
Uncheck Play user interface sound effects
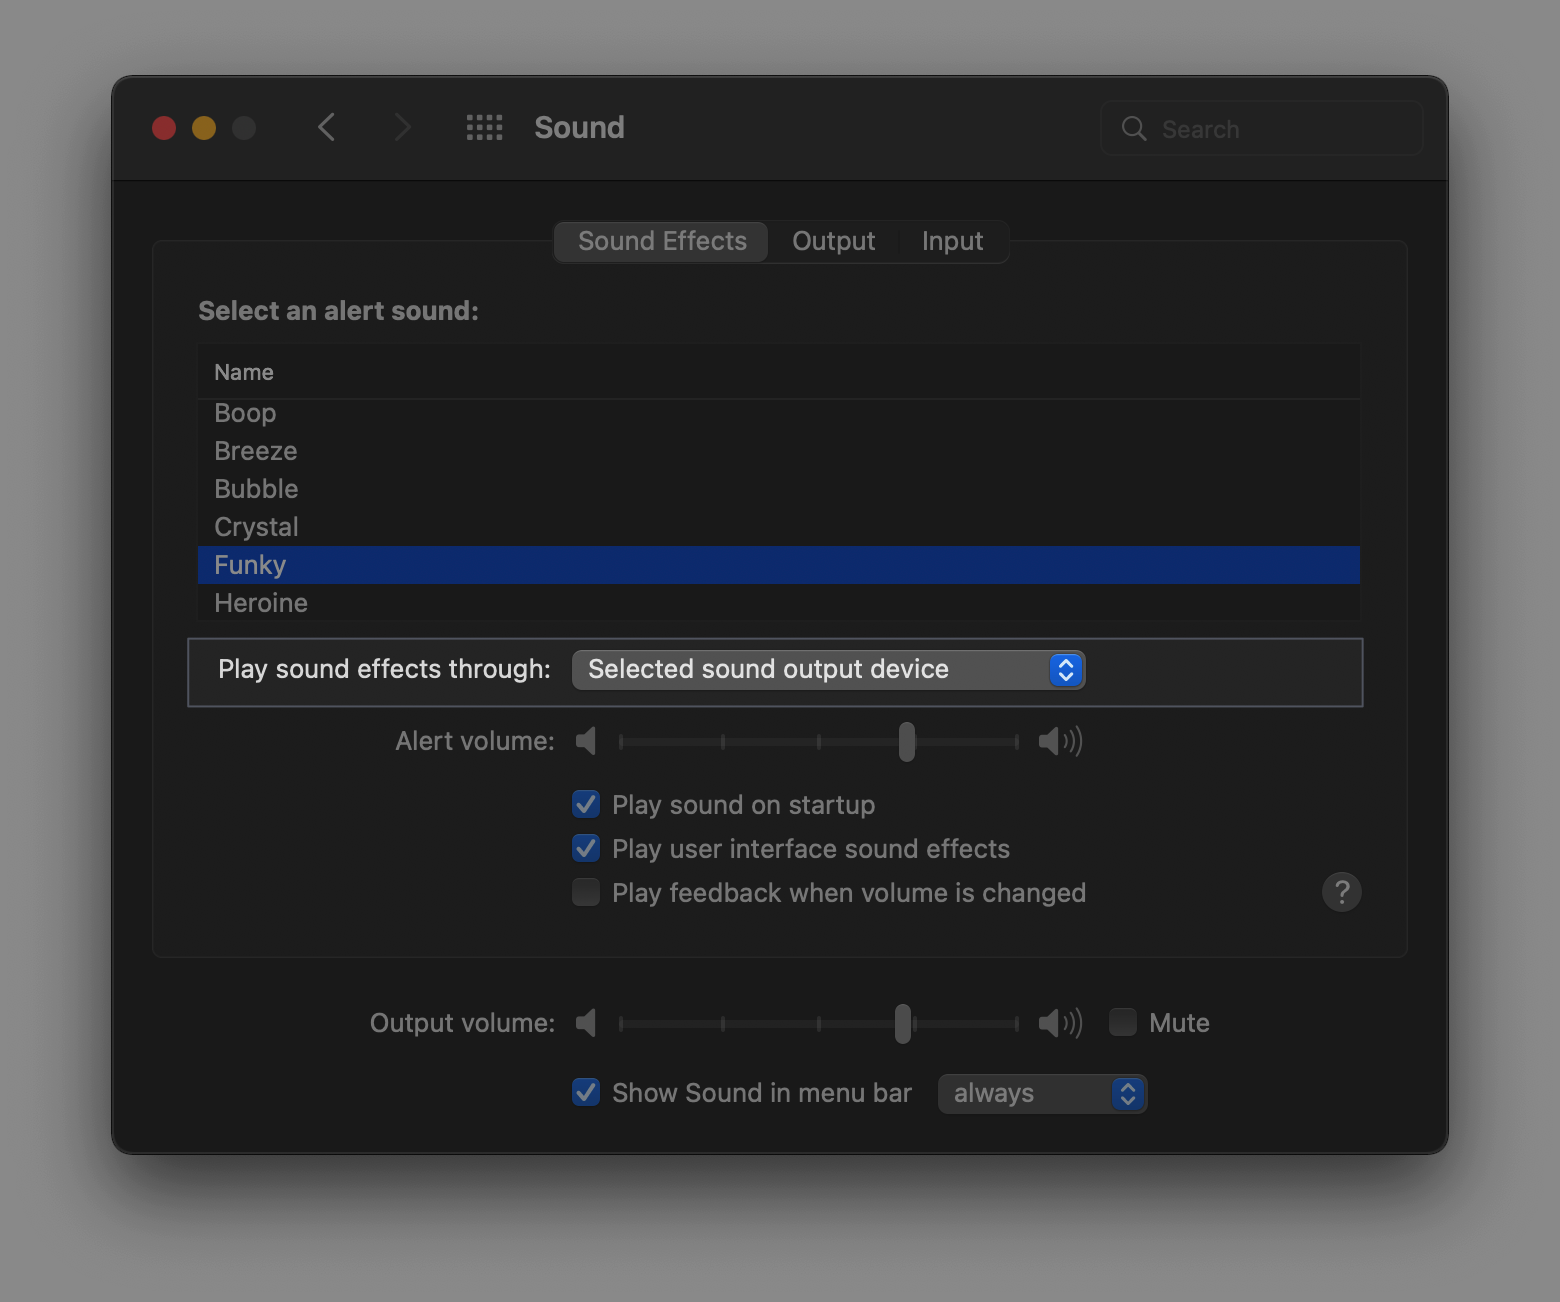[586, 849]
